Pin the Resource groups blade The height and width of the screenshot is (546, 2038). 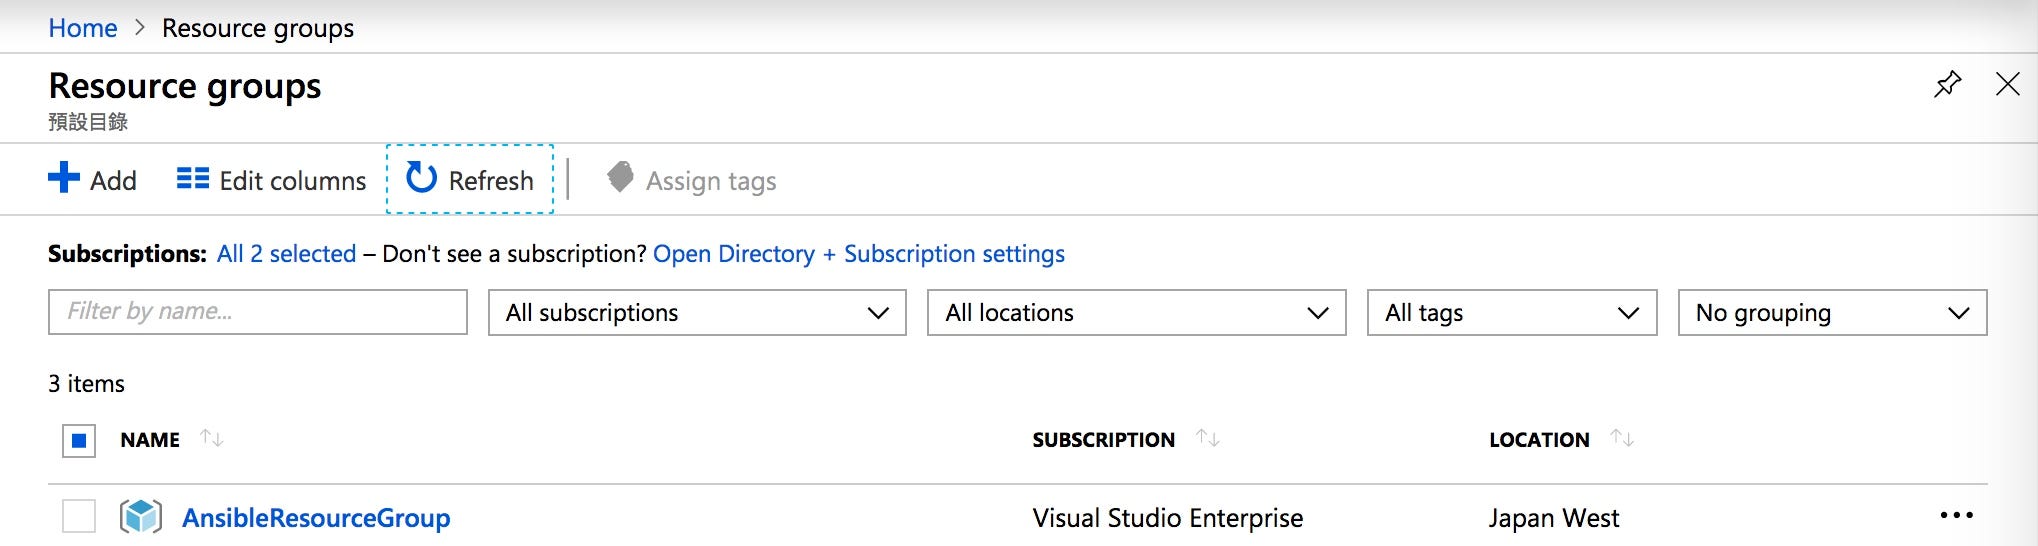[x=1947, y=84]
